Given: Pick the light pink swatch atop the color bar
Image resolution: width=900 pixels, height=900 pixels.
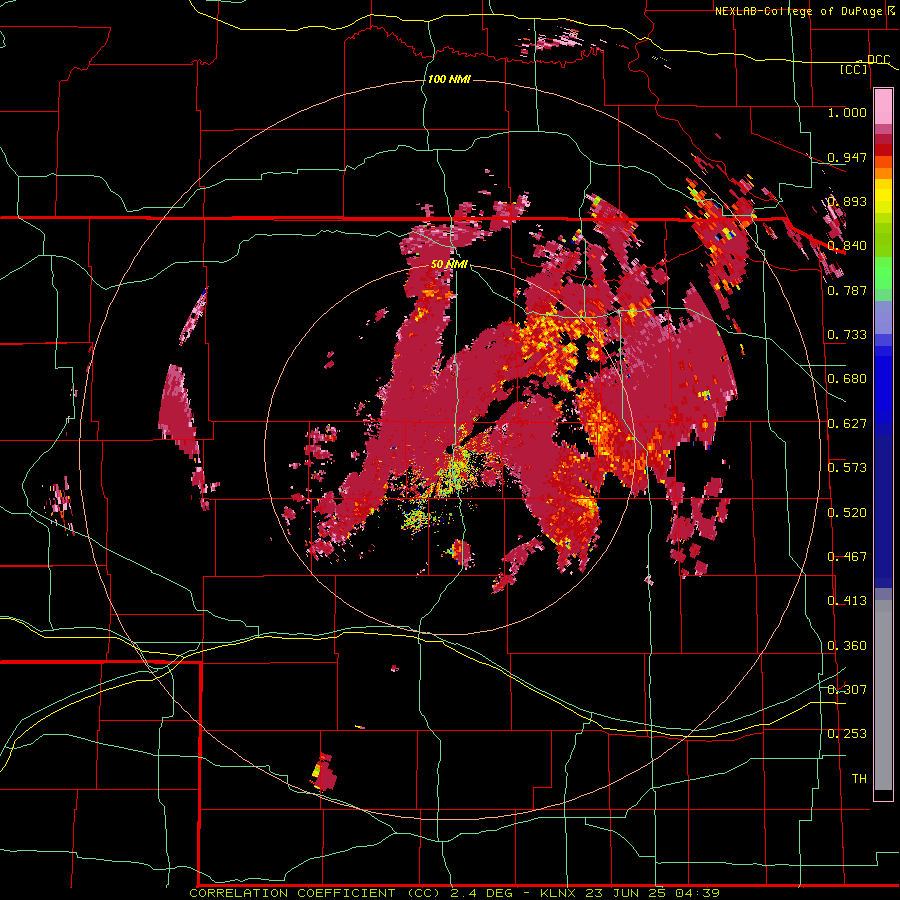Looking at the screenshot, I should pyautogui.click(x=883, y=106).
